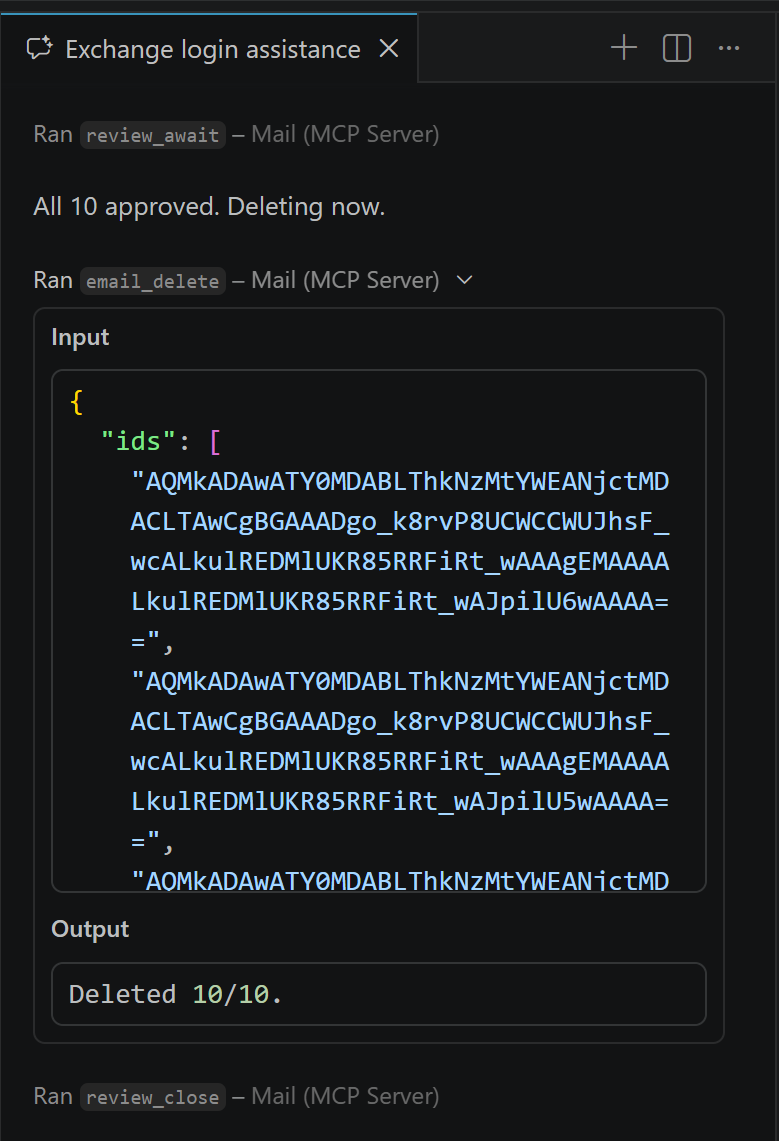Click the email_delete tool badge
This screenshot has height=1141, width=779.
click(x=152, y=280)
